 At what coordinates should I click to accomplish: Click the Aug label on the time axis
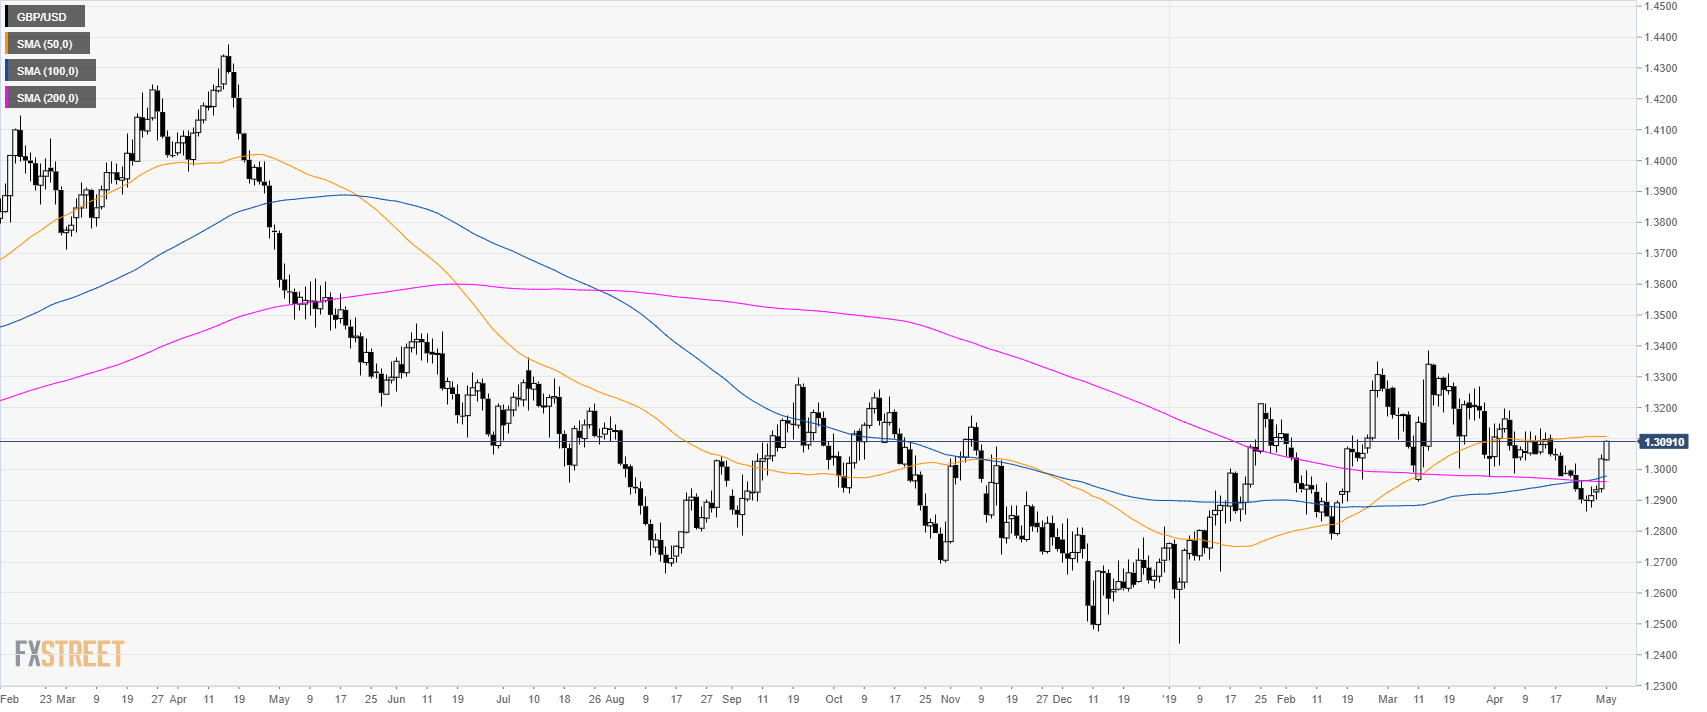(615, 700)
